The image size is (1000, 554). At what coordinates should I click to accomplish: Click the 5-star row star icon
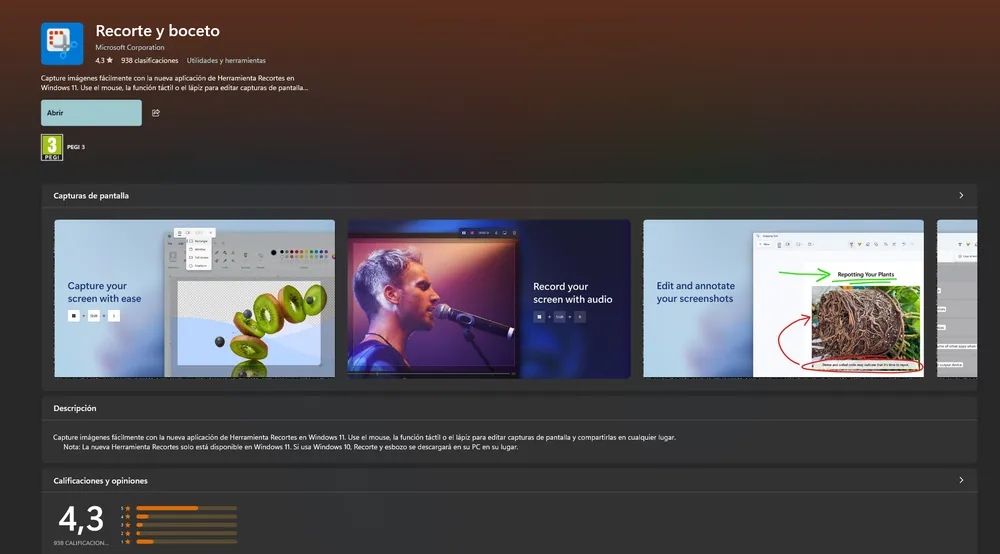127,508
